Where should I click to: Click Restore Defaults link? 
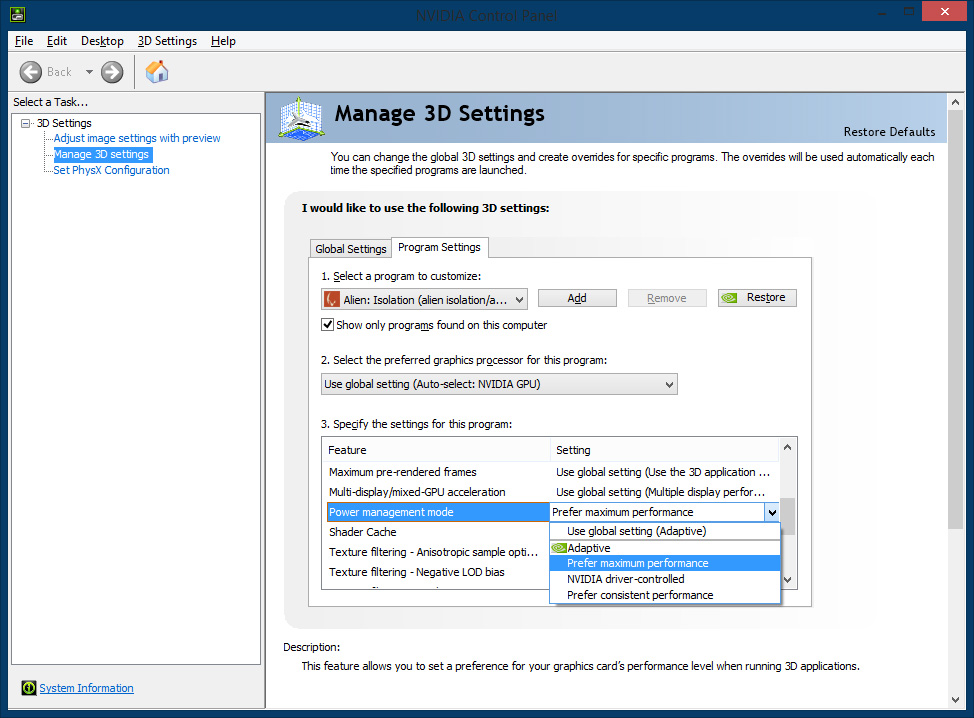pyautogui.click(x=889, y=132)
